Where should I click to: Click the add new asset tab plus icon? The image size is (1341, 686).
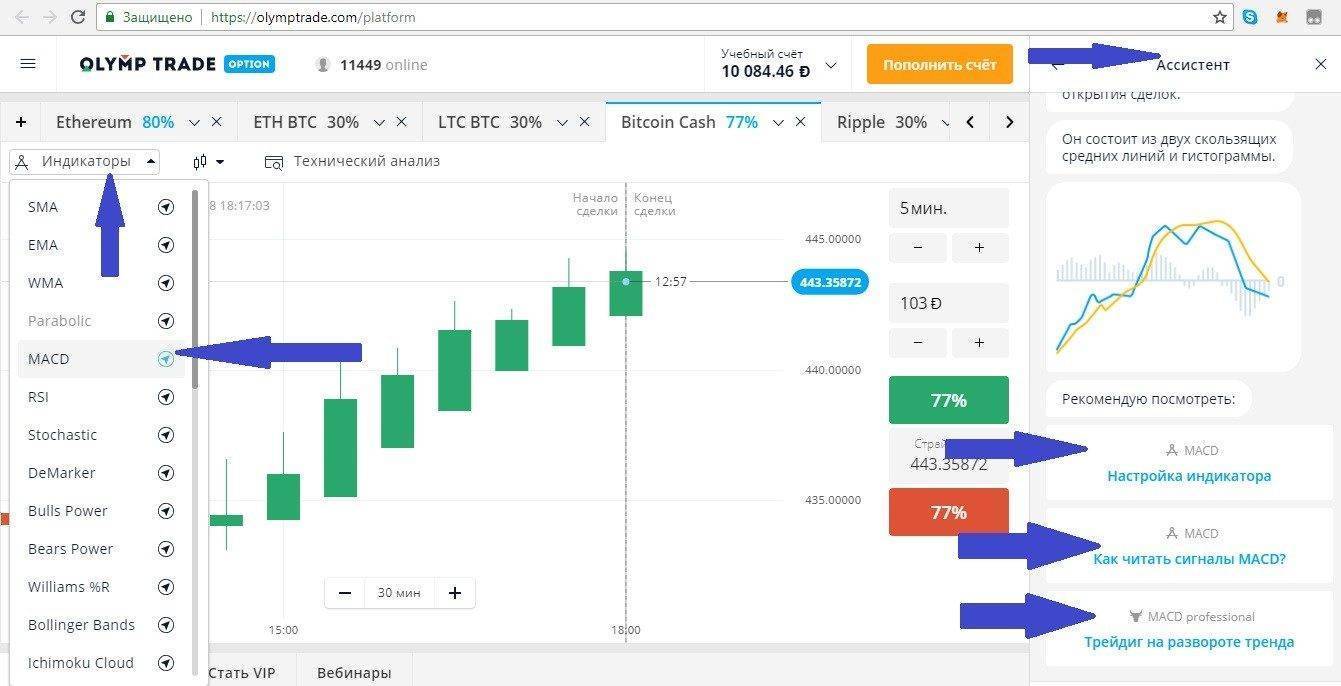coord(21,122)
